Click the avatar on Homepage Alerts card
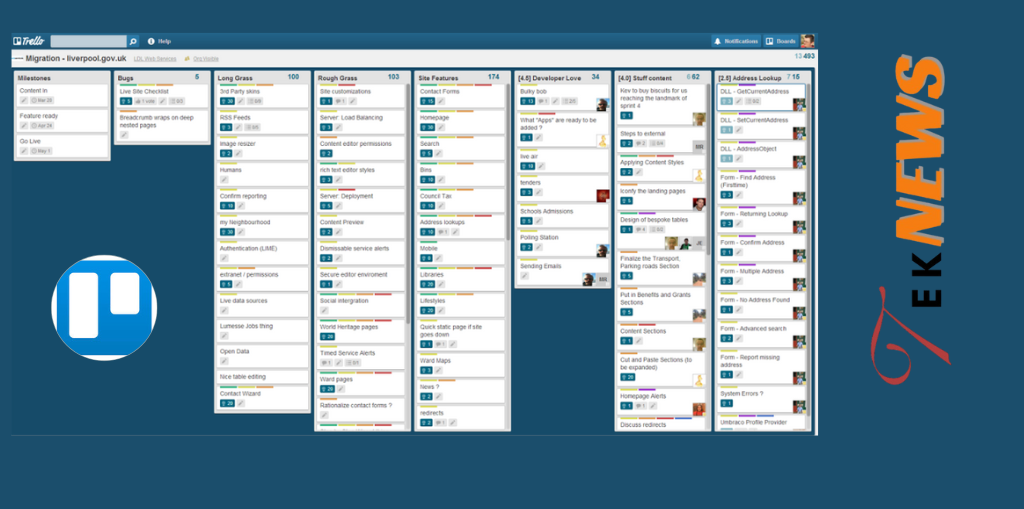 [x=699, y=409]
